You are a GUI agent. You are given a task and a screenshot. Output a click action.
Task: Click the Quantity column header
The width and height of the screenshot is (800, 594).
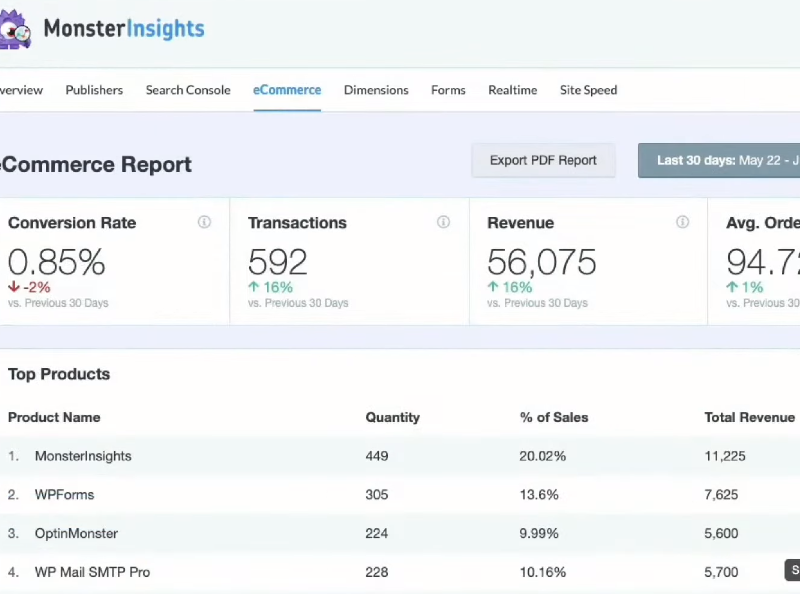[392, 417]
